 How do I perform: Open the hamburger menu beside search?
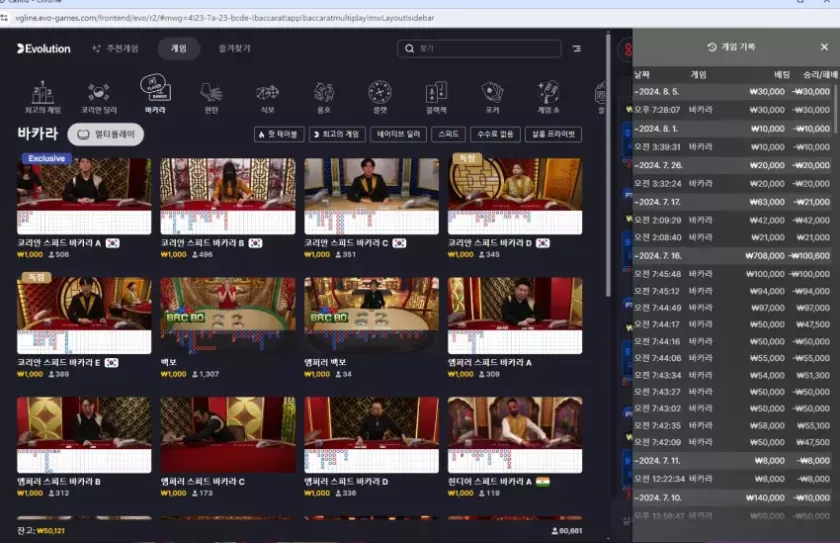[x=577, y=48]
